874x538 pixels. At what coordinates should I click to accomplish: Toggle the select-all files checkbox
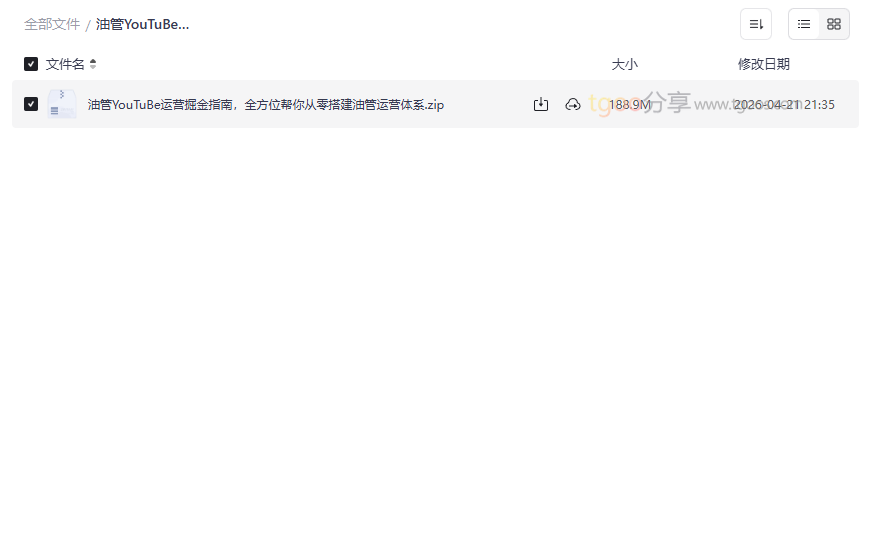click(x=31, y=64)
